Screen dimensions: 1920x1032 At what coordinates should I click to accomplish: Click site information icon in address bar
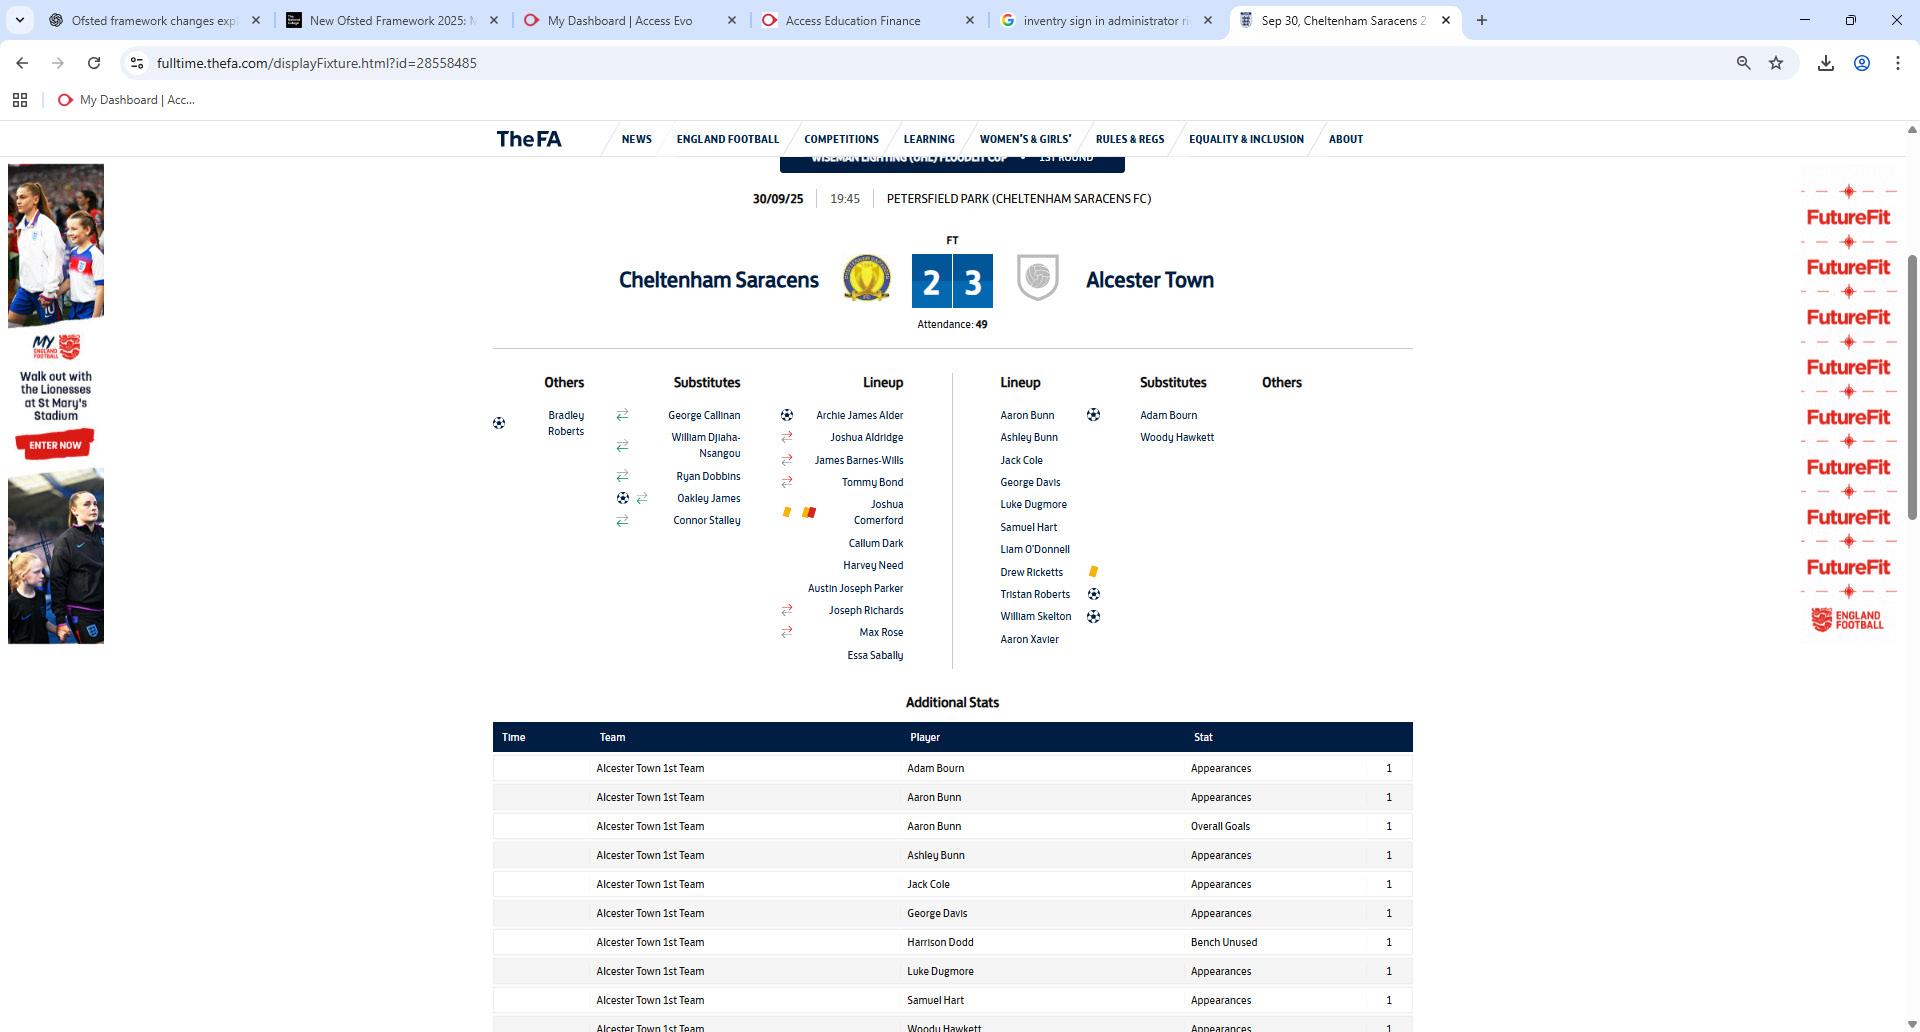[138, 63]
